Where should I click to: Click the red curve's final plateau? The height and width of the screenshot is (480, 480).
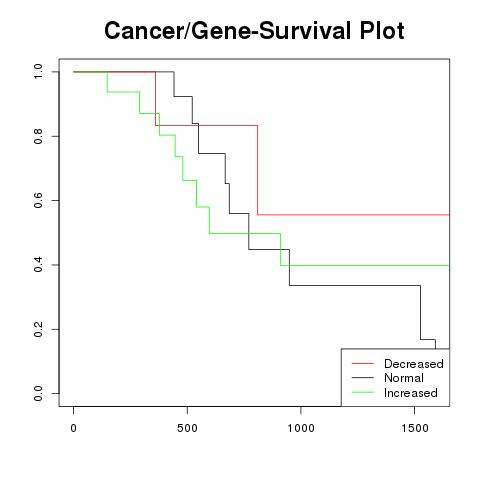(353, 215)
